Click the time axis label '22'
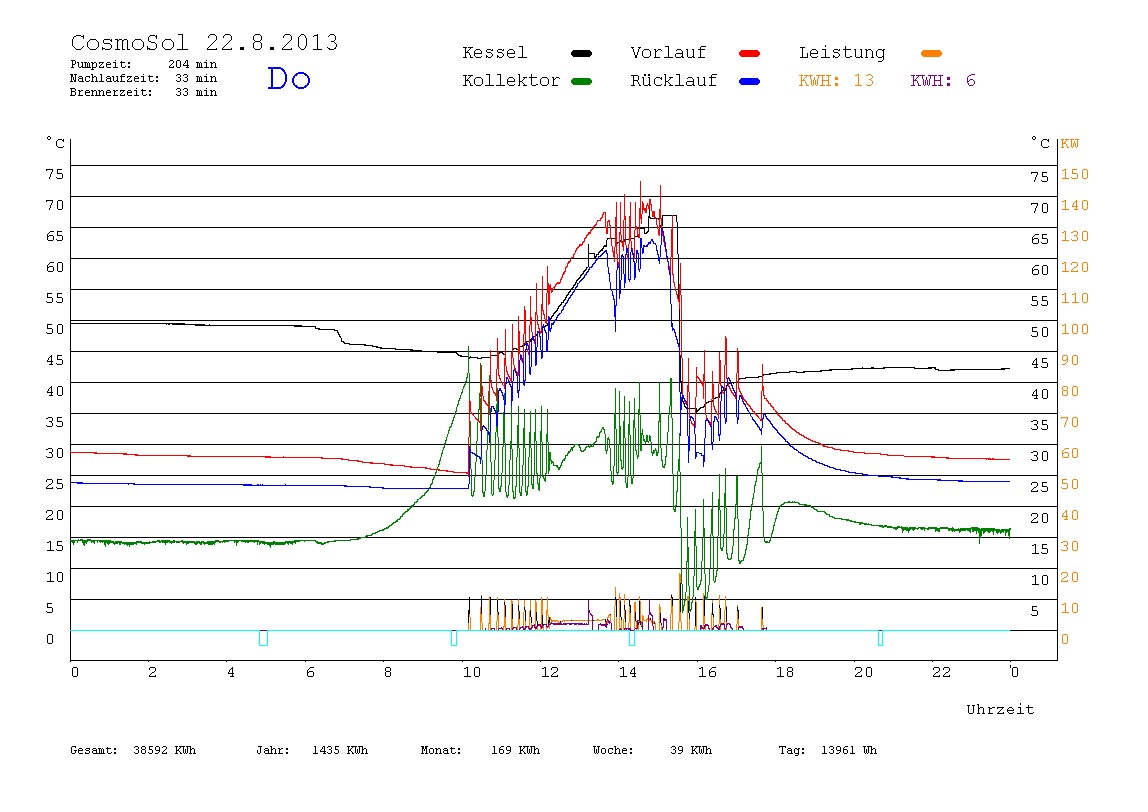Image resolution: width=1148 pixels, height=812 pixels. 942,672
